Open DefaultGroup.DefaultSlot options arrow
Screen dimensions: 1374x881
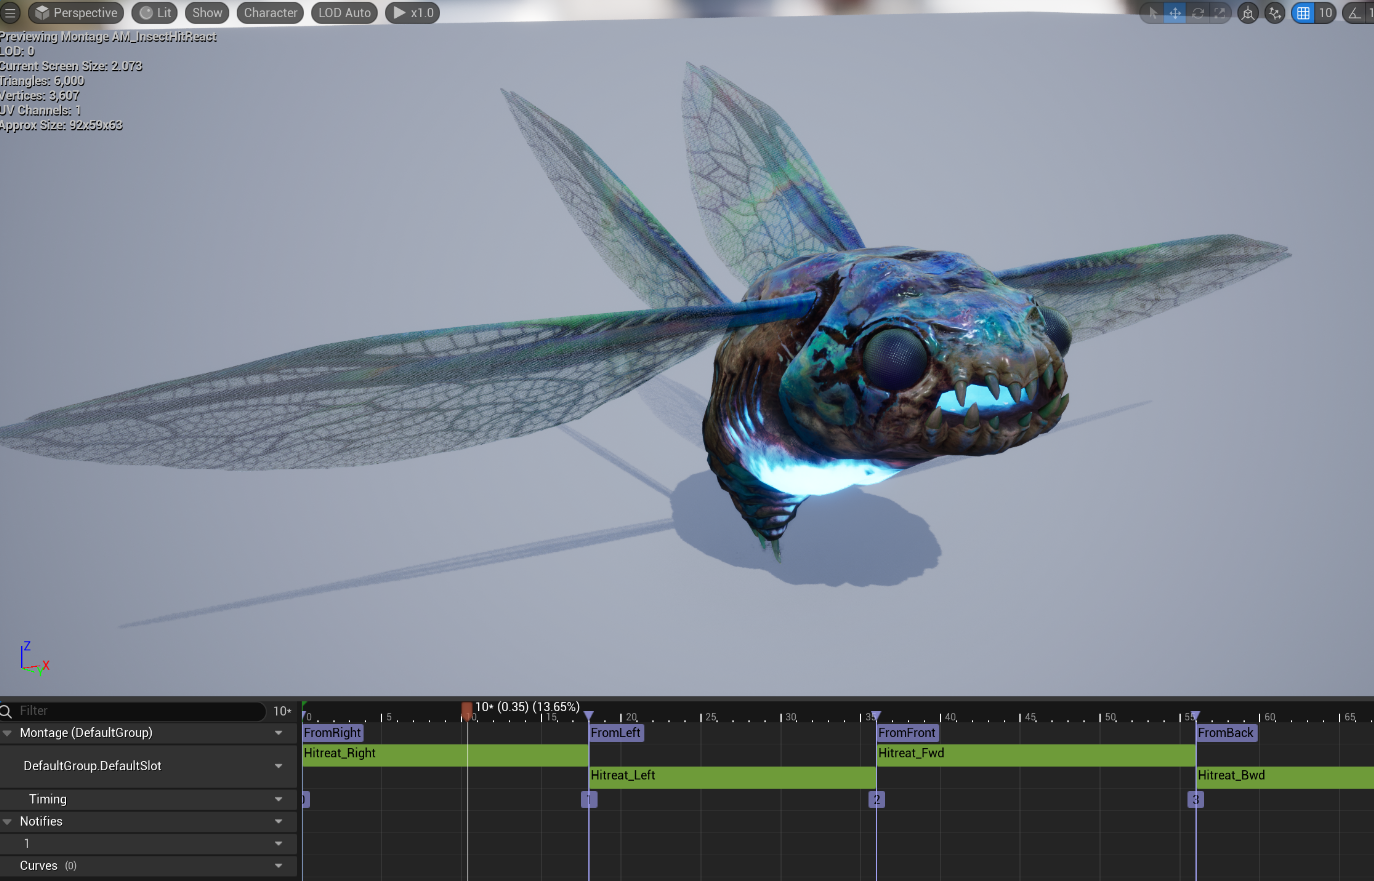point(279,766)
